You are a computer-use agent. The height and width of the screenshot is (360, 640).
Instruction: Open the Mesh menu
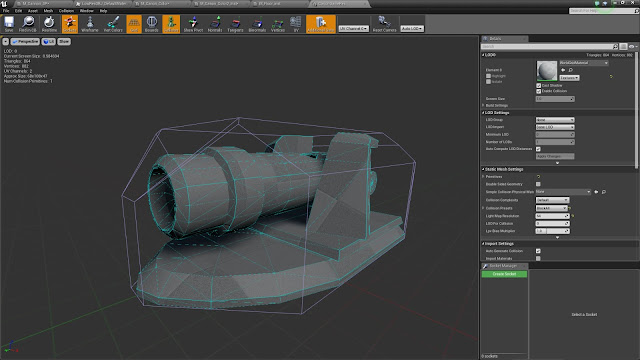coord(48,11)
